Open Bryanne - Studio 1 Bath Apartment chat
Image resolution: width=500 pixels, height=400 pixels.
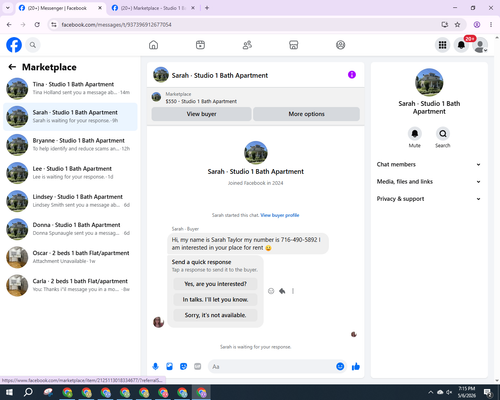click(70, 145)
